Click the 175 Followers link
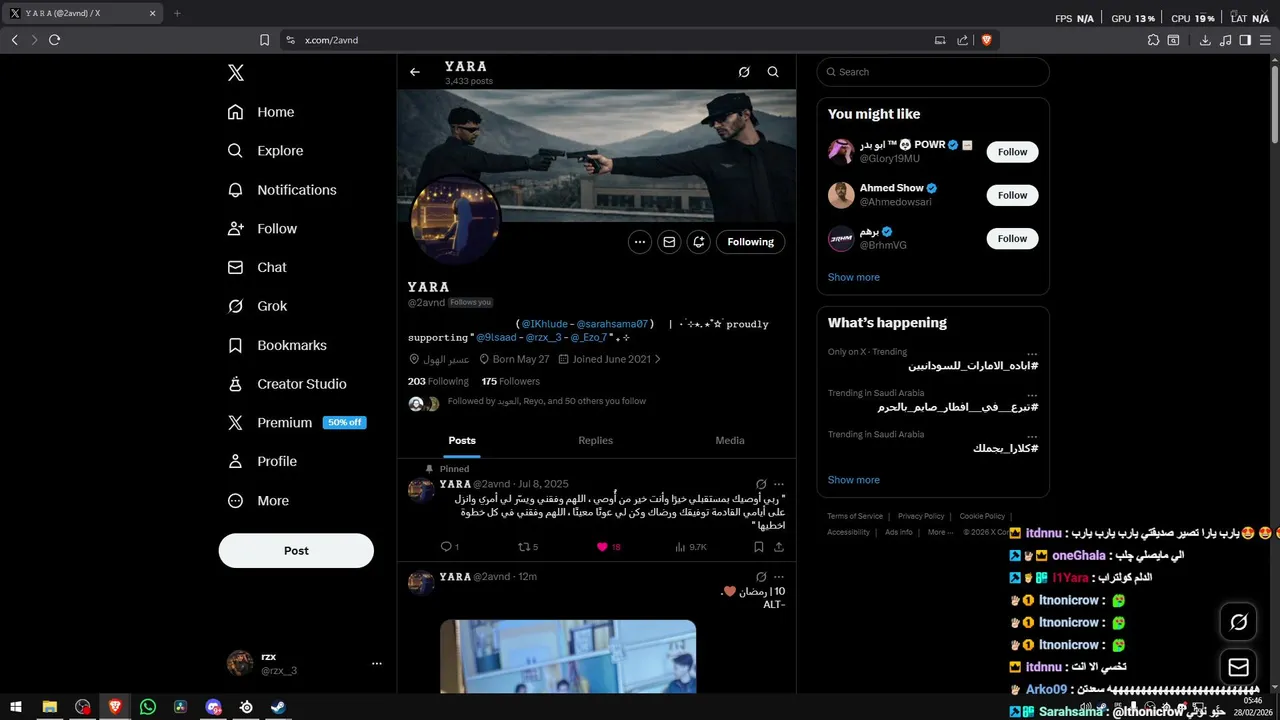 pos(510,381)
